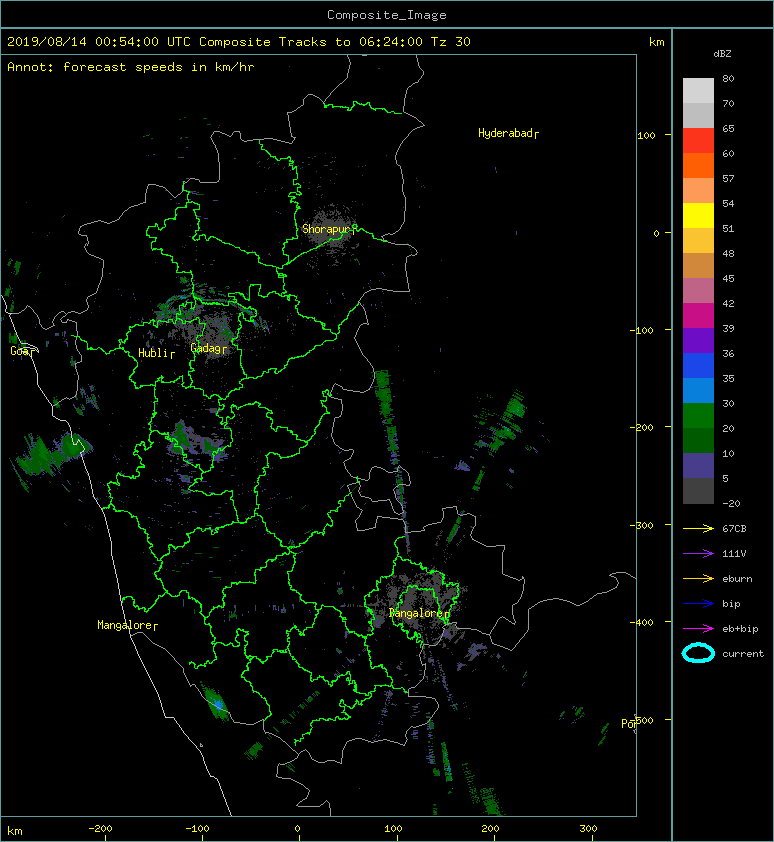Select the dark gray -20 dBZ swatch
Viewport: 774px width, 842px height.
click(x=698, y=491)
